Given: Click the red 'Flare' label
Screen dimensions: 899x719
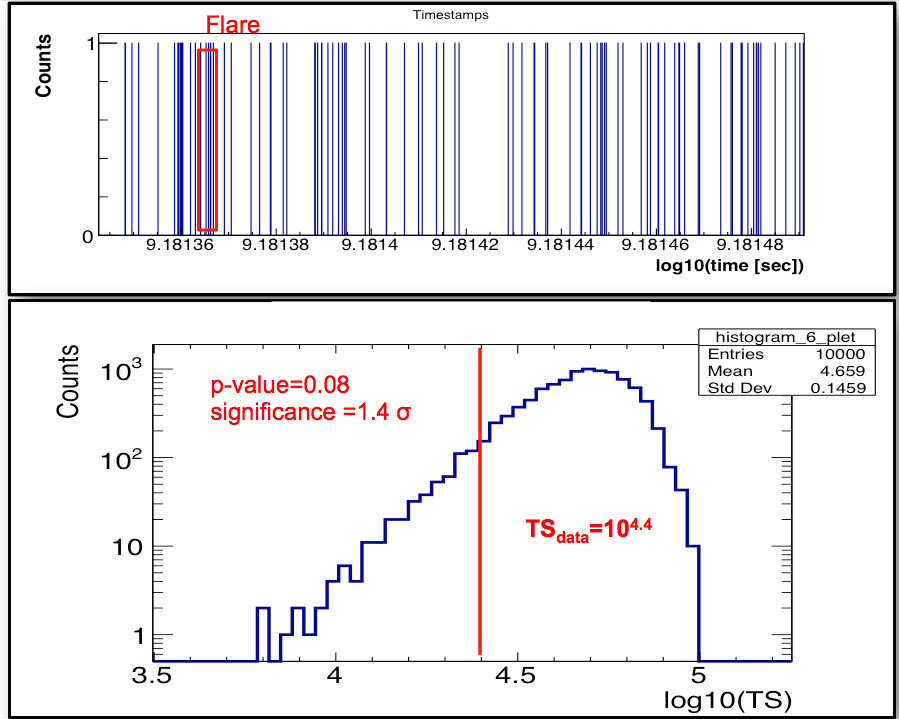Looking at the screenshot, I should pos(233,25).
